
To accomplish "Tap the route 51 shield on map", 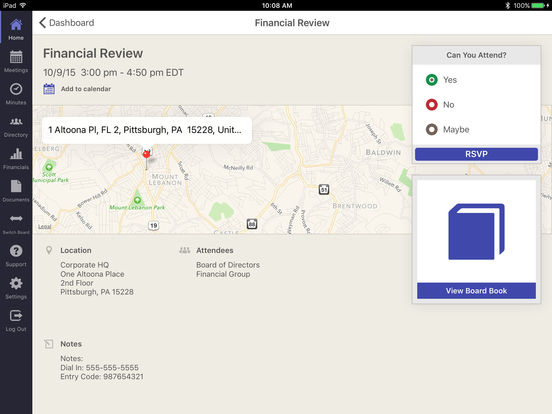I will pyautogui.click(x=324, y=190).
